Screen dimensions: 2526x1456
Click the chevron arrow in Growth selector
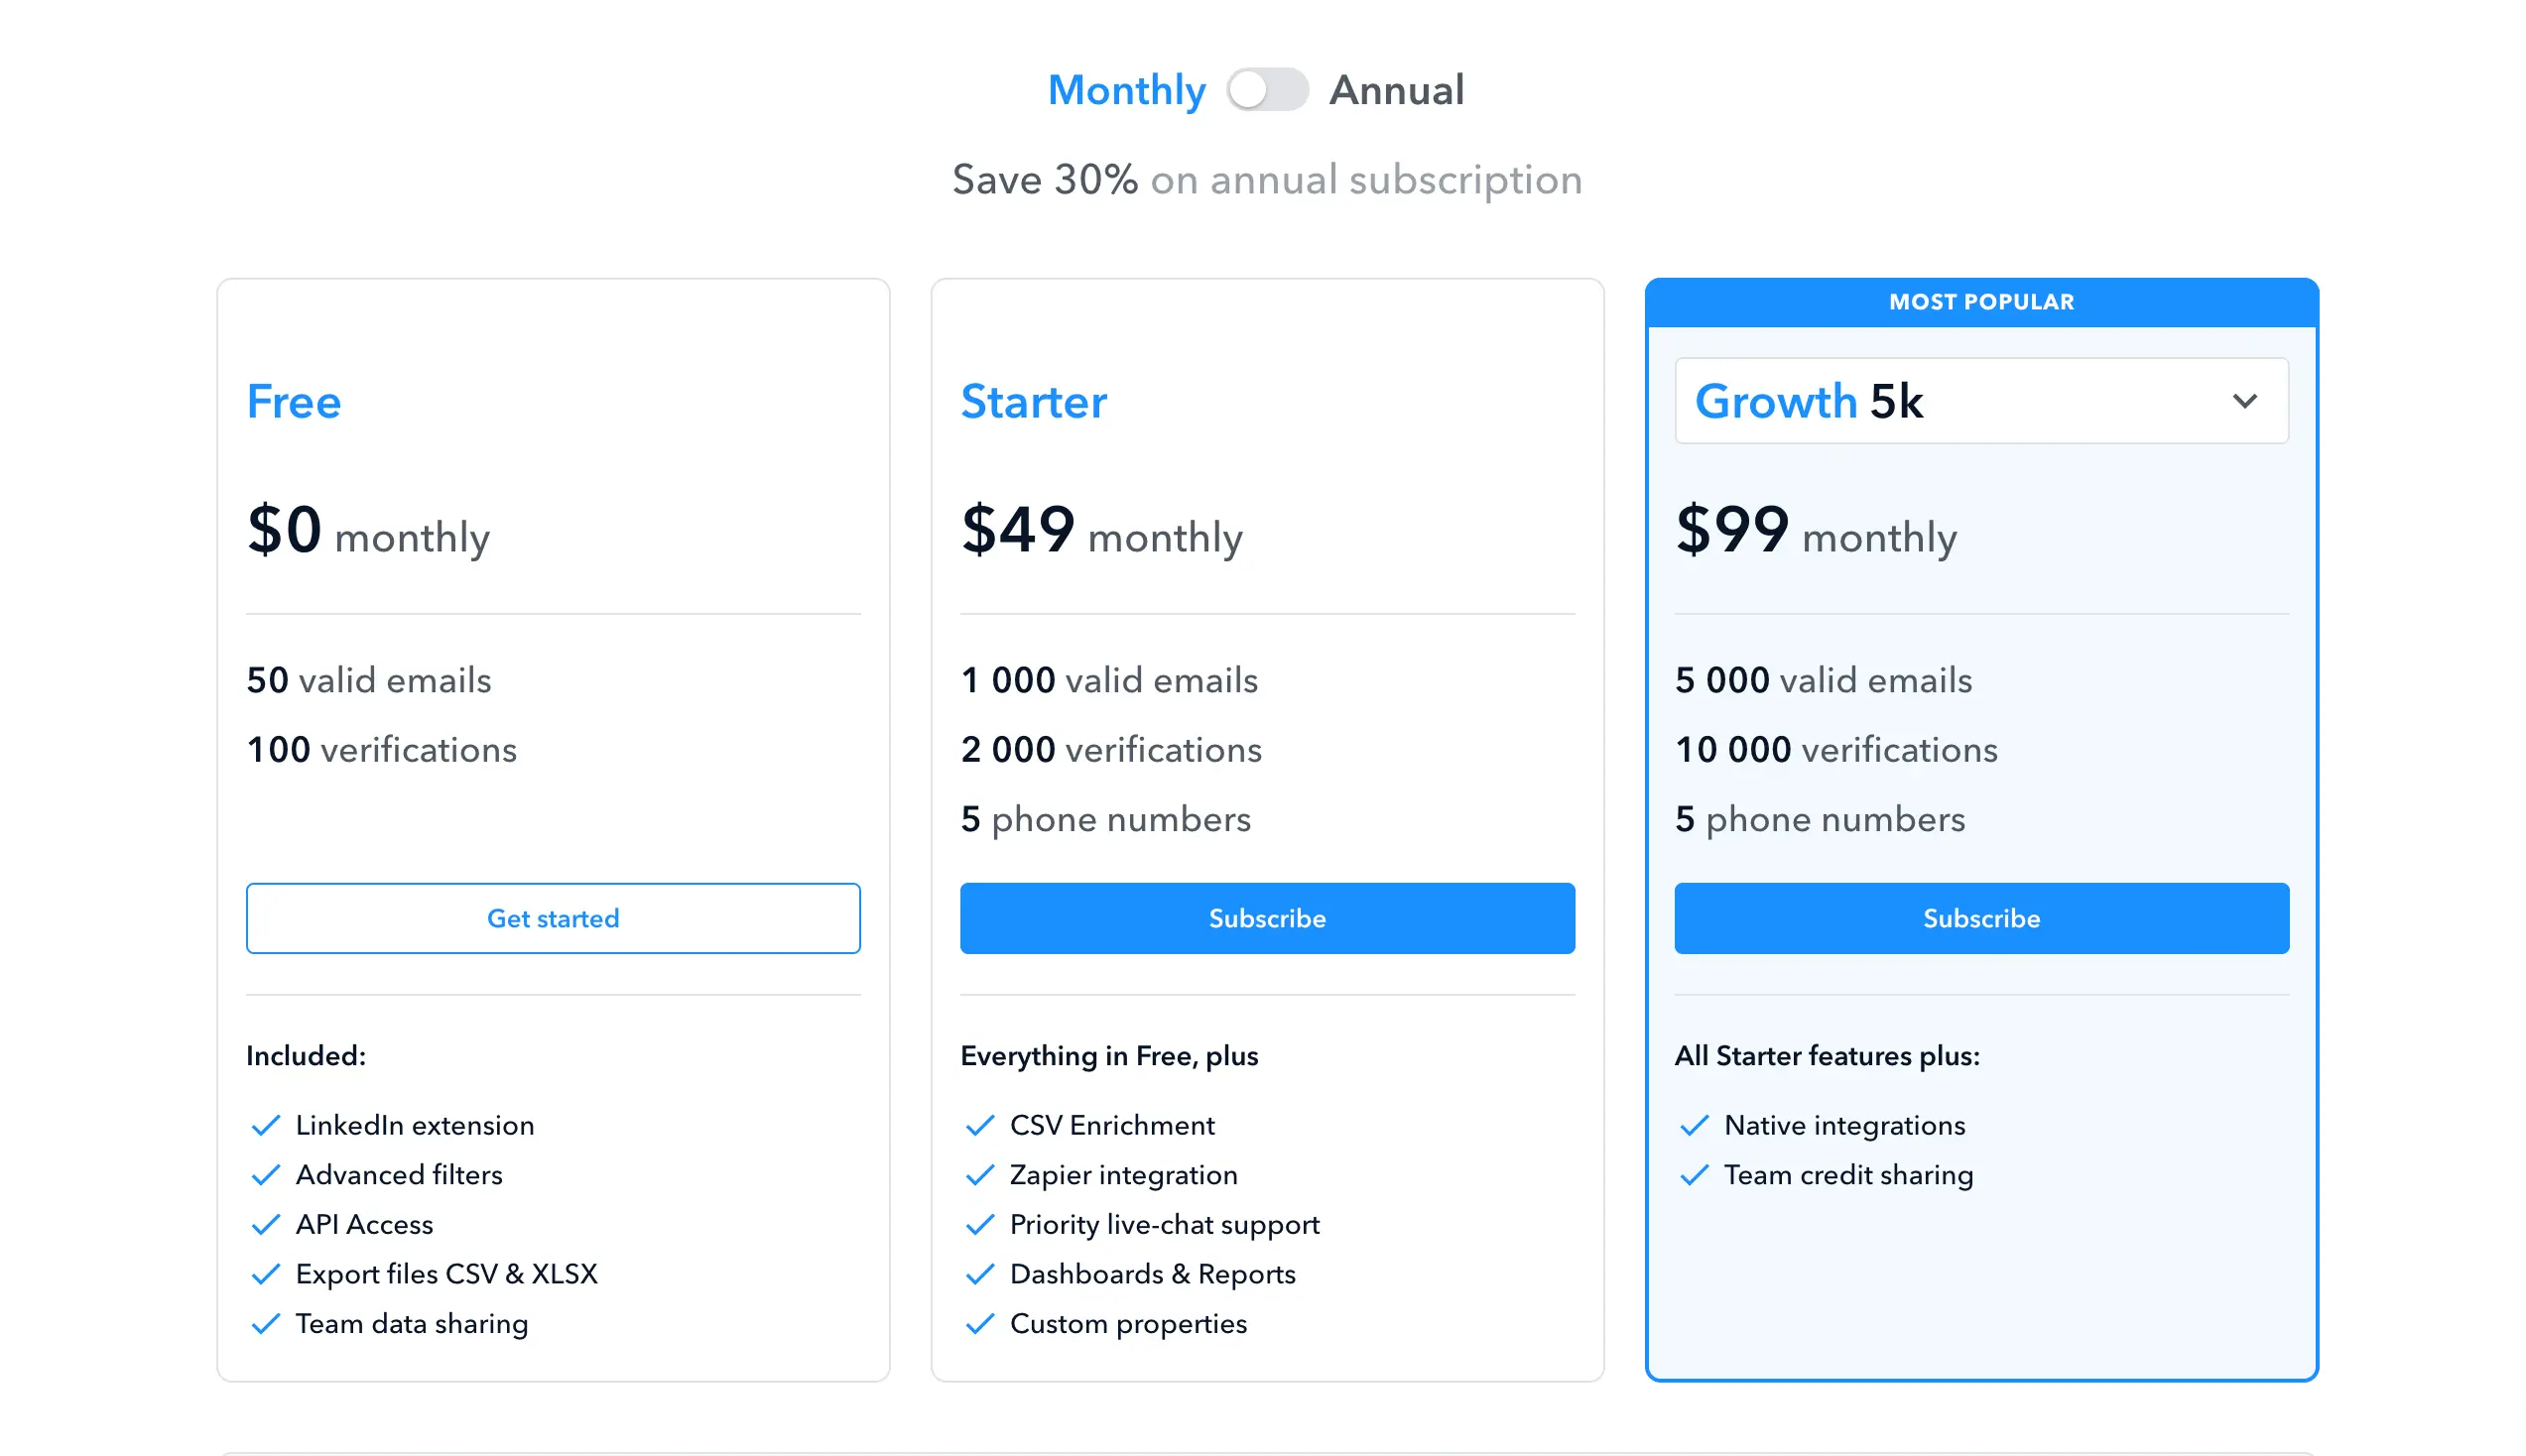pyautogui.click(x=2244, y=401)
